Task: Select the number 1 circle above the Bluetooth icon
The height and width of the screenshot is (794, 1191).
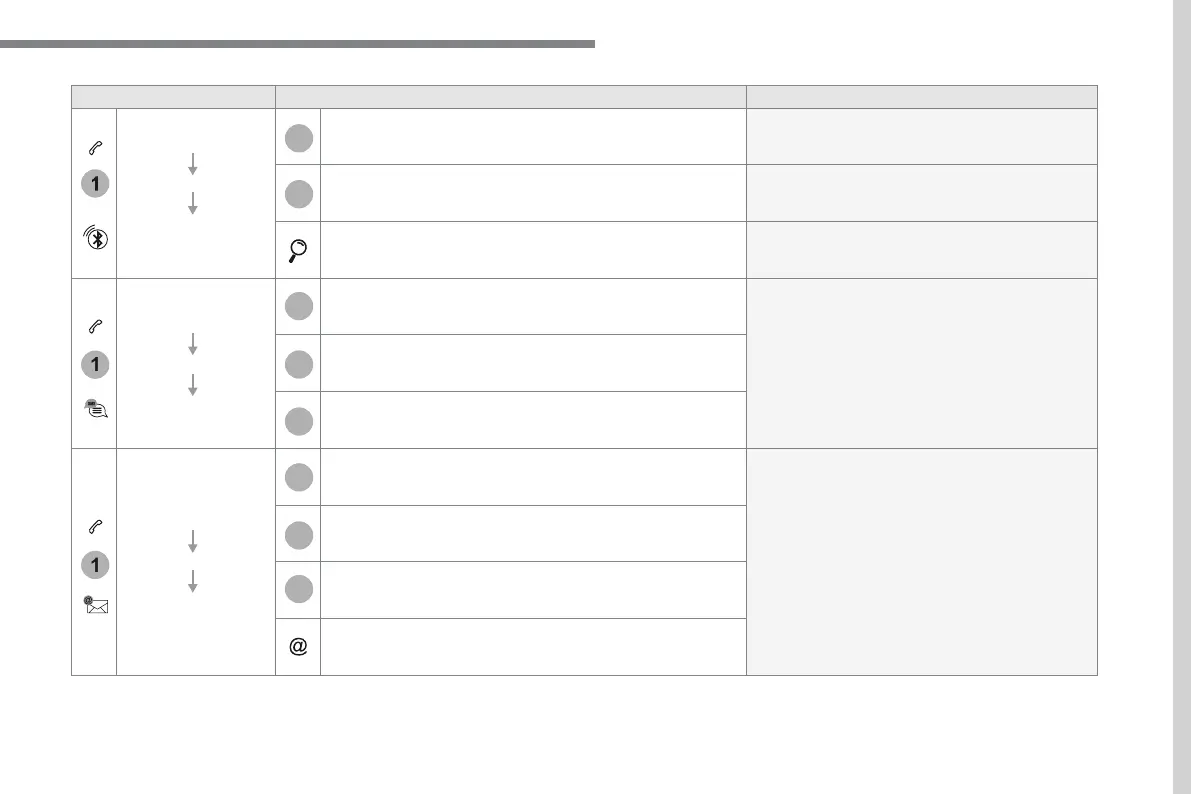Action: click(94, 185)
